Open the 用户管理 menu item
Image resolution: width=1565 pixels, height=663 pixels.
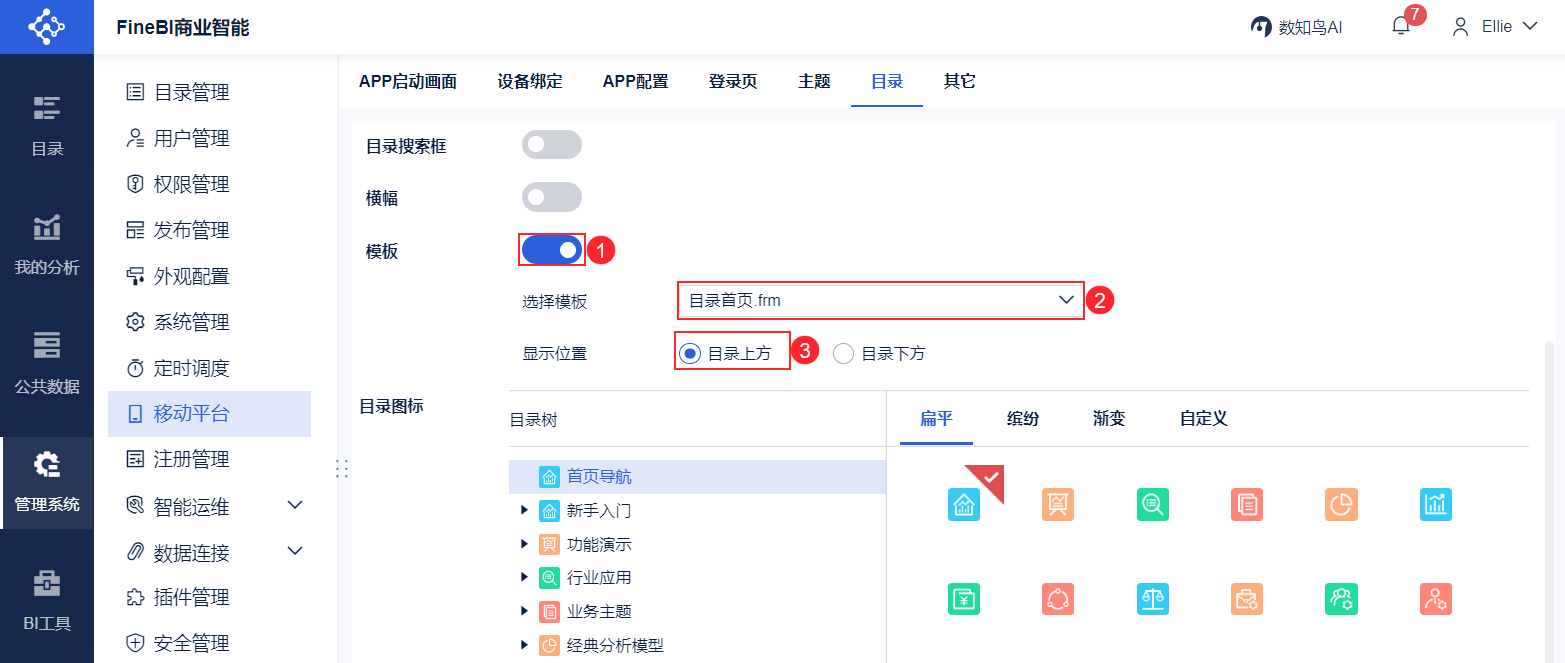tap(191, 138)
